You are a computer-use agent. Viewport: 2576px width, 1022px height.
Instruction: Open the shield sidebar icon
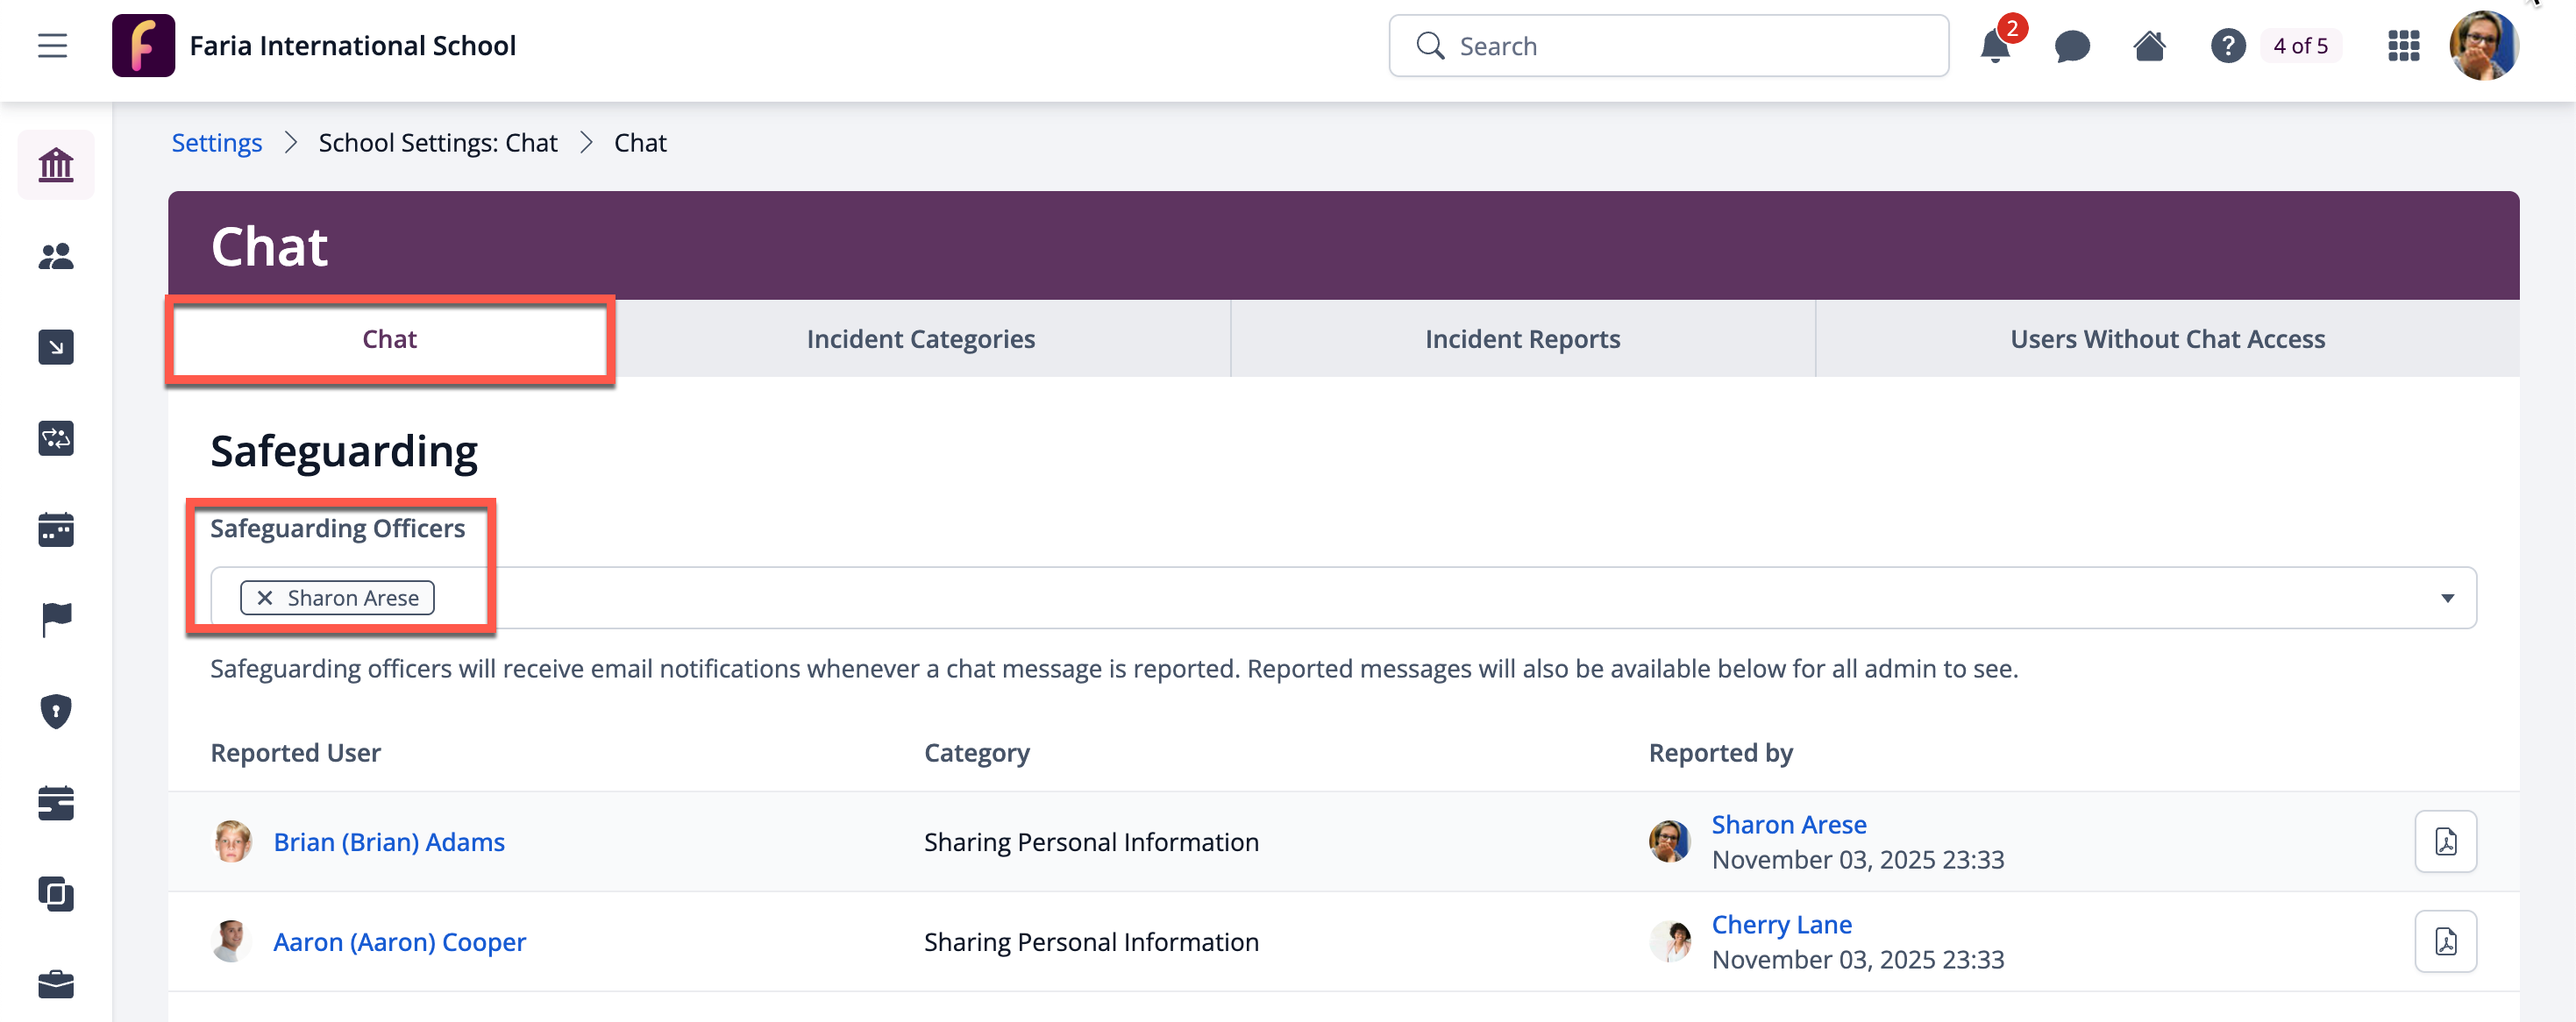point(56,711)
